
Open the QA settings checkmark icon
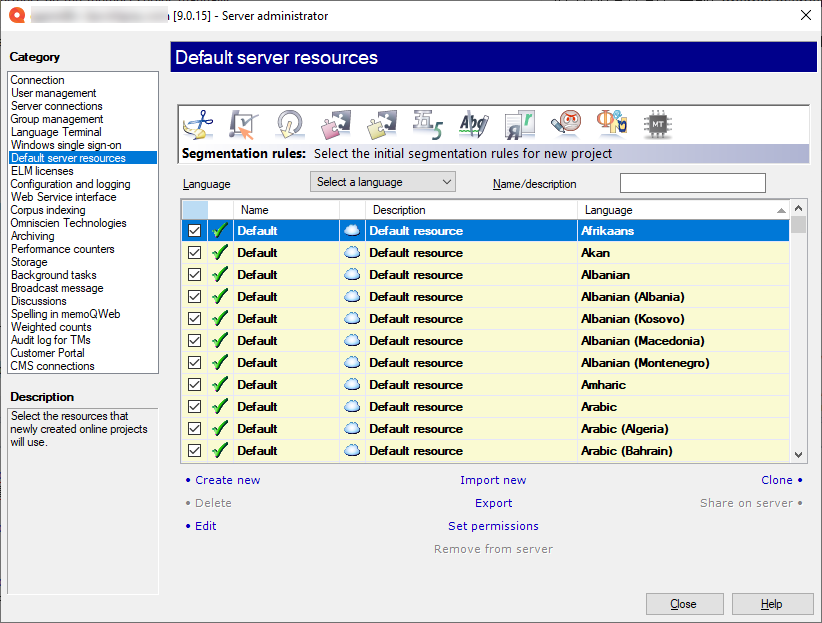244,125
